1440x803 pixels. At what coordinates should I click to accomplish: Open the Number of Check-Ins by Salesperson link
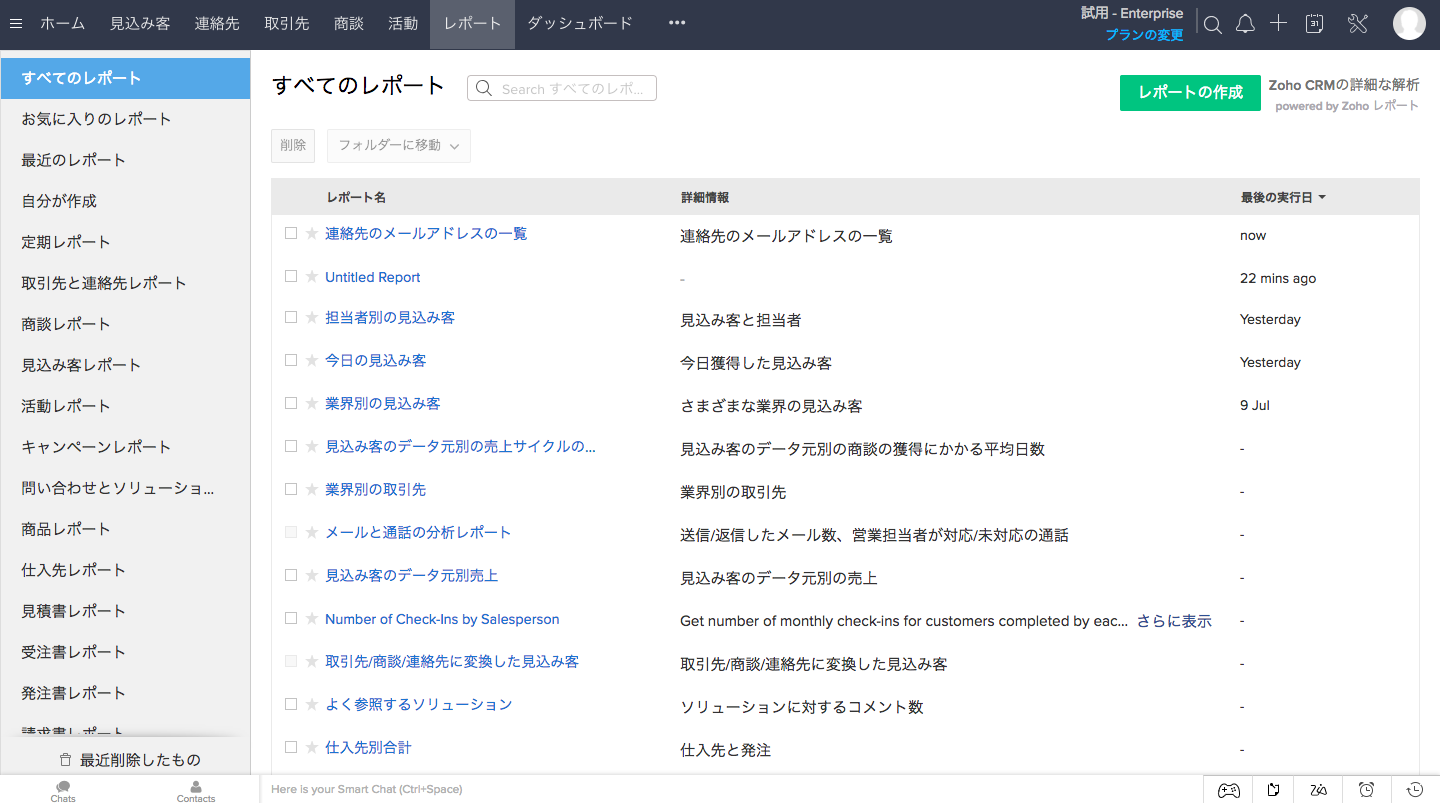coord(442,619)
